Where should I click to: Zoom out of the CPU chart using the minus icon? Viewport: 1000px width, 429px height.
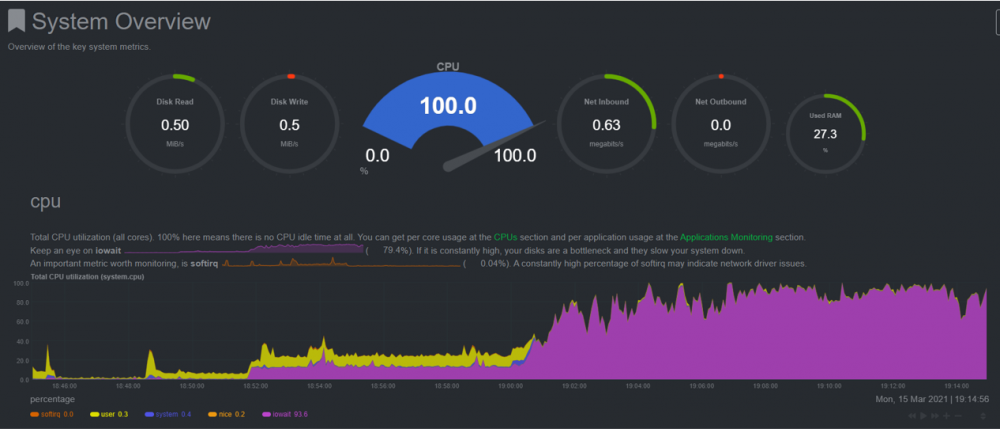tap(959, 416)
